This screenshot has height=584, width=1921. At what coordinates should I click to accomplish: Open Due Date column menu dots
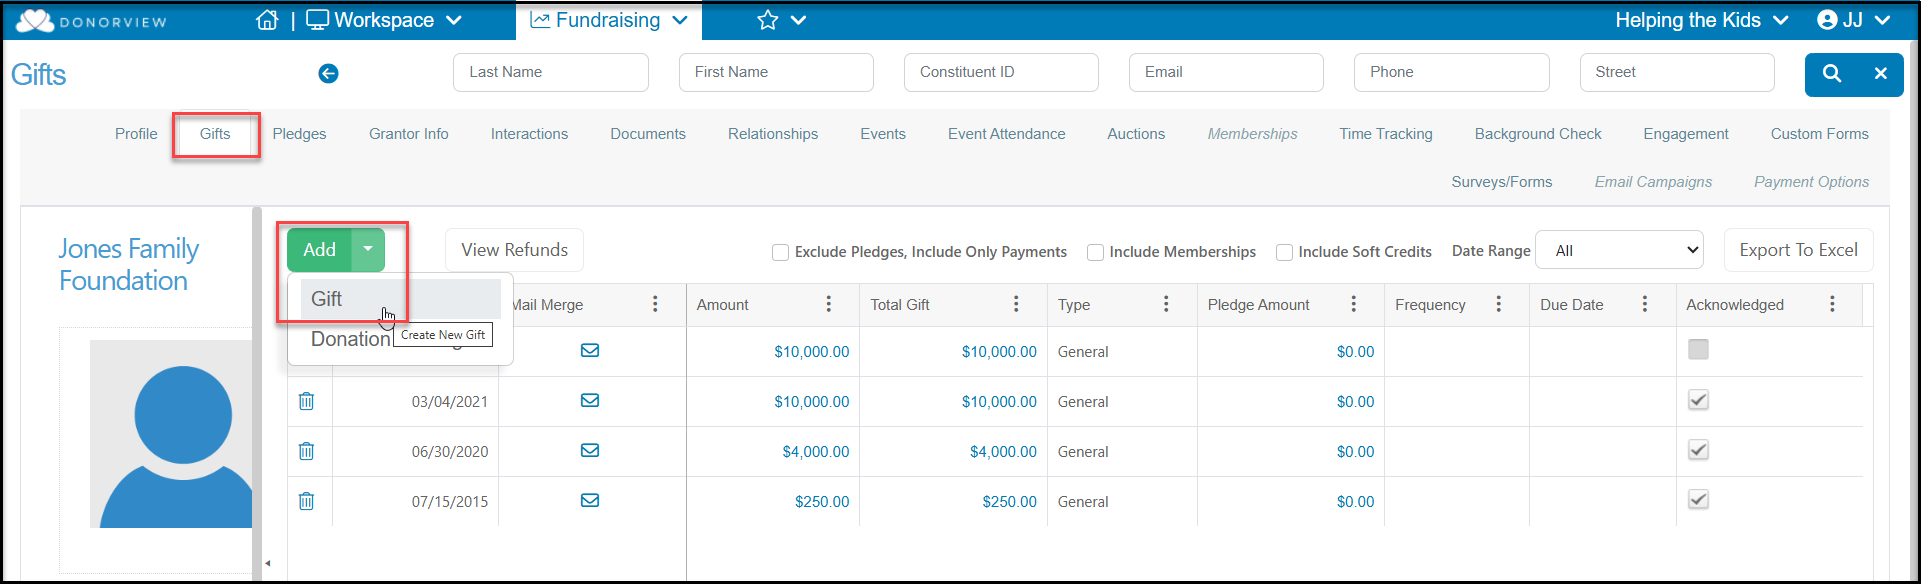(1644, 304)
